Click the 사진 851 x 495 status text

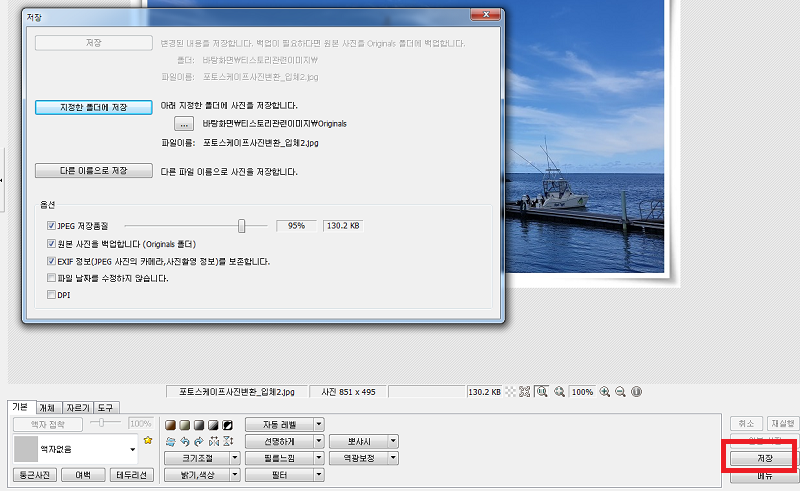point(348,392)
